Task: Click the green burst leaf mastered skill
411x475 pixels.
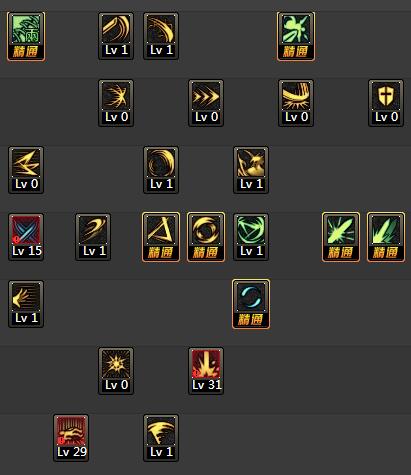Action: 341,237
